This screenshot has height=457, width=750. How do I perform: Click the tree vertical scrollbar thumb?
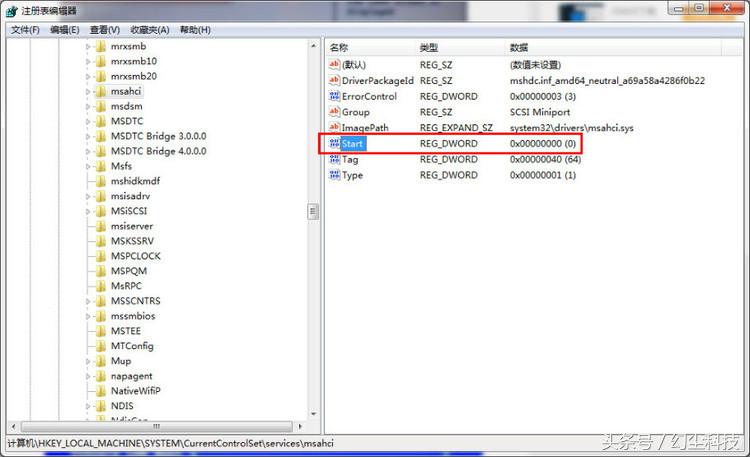click(x=313, y=211)
